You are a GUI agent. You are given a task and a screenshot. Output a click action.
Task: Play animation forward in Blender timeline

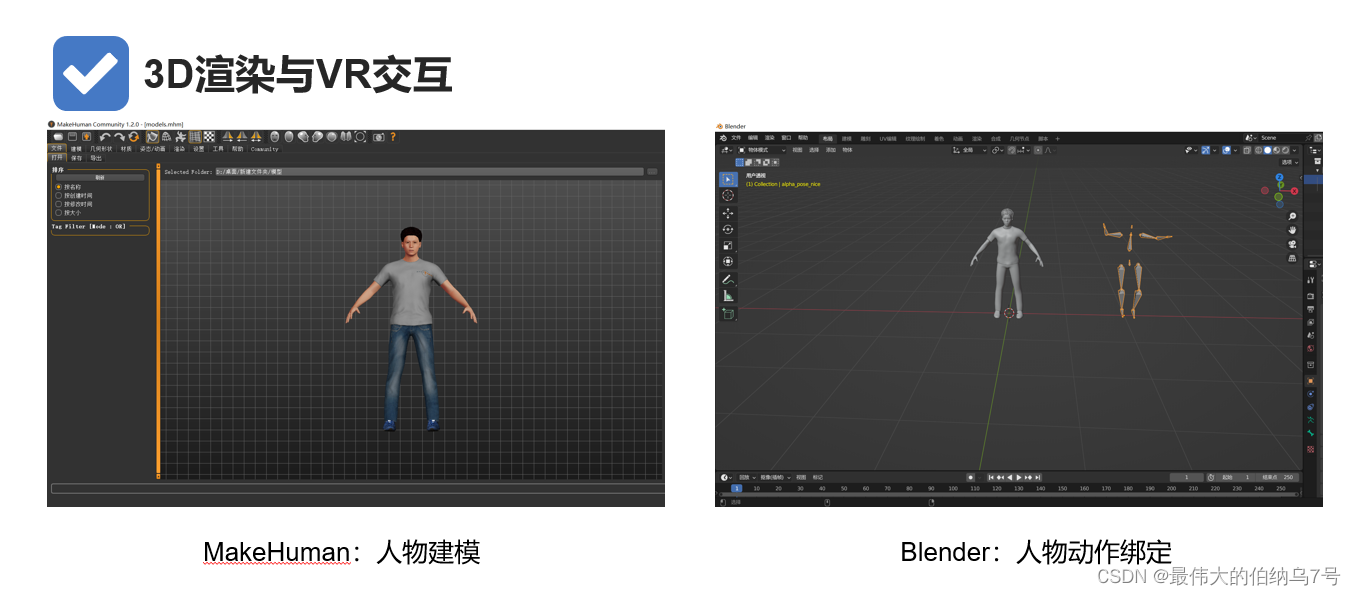tap(1019, 477)
